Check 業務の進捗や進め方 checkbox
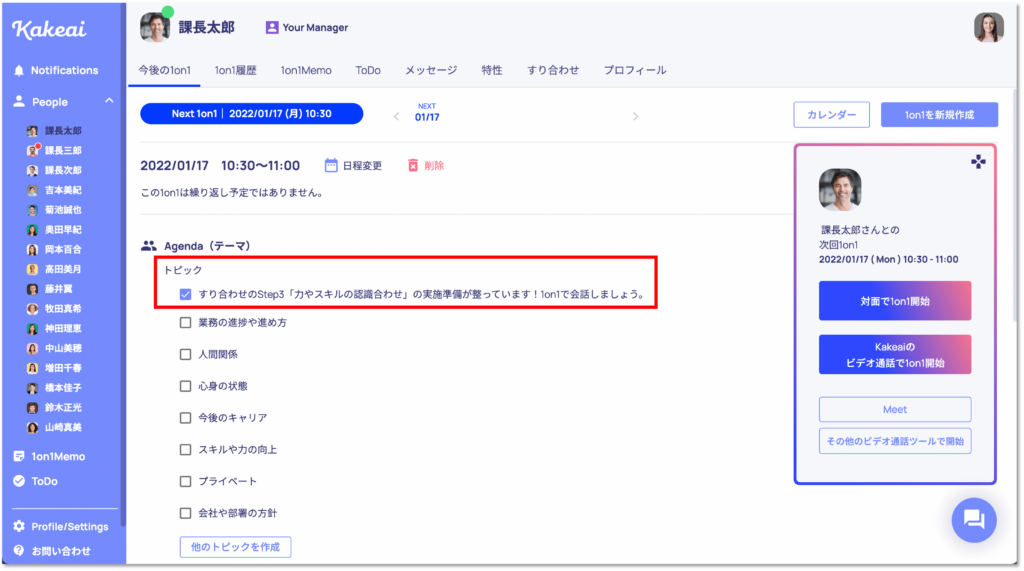This screenshot has width=1024, height=571. [185, 323]
